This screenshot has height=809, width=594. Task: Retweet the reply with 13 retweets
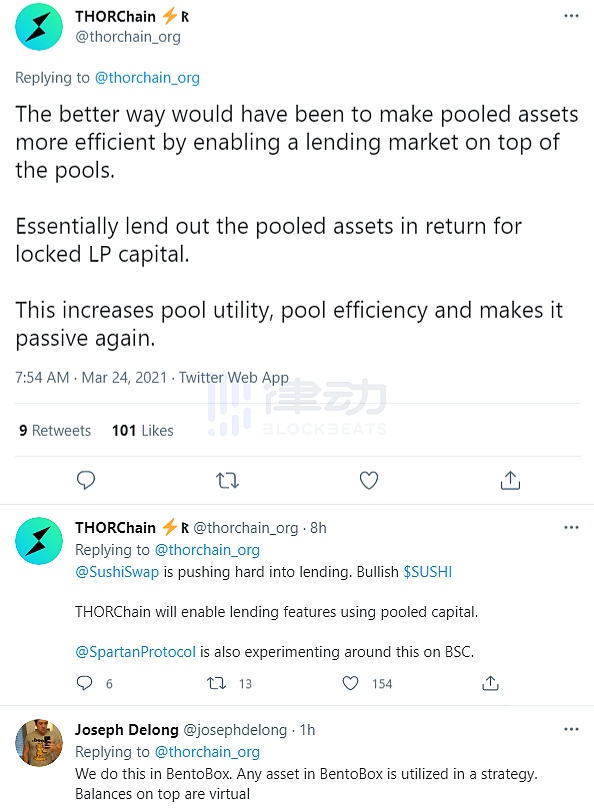click(x=216, y=684)
